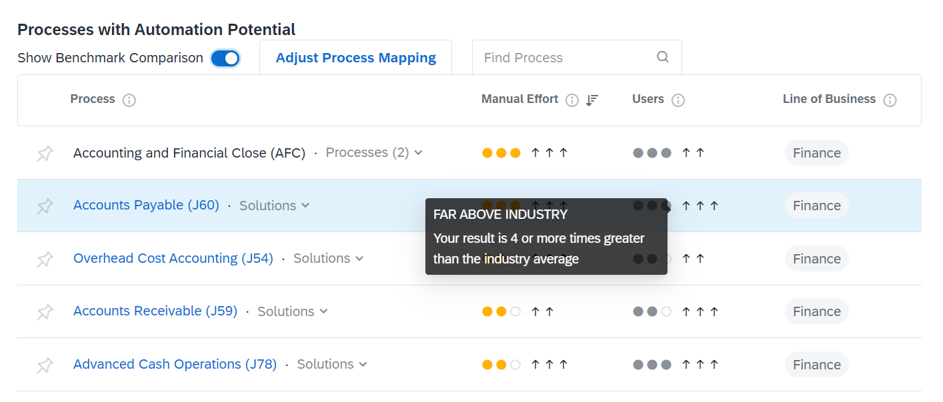Open Accounts Payable (J60) link
The height and width of the screenshot is (402, 943).
click(x=146, y=205)
